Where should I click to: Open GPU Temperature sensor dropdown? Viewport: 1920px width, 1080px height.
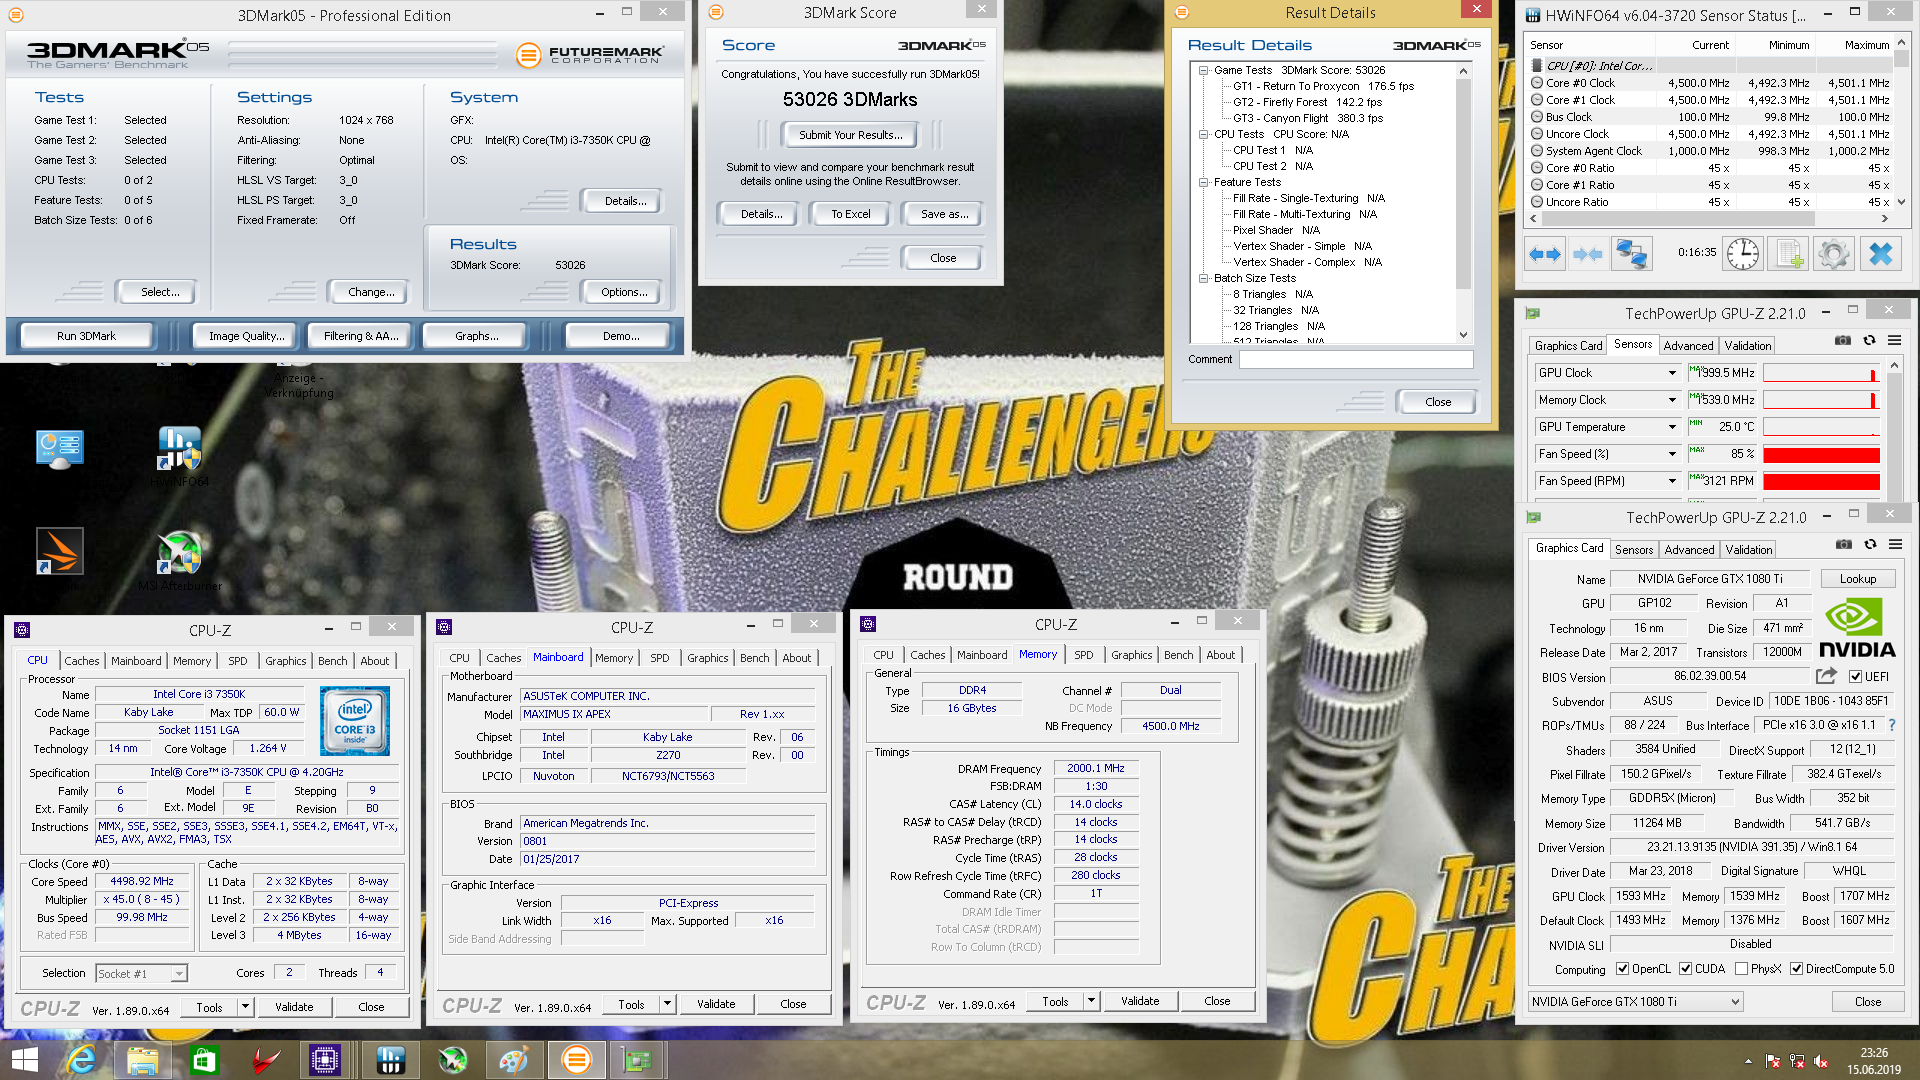point(1671,427)
